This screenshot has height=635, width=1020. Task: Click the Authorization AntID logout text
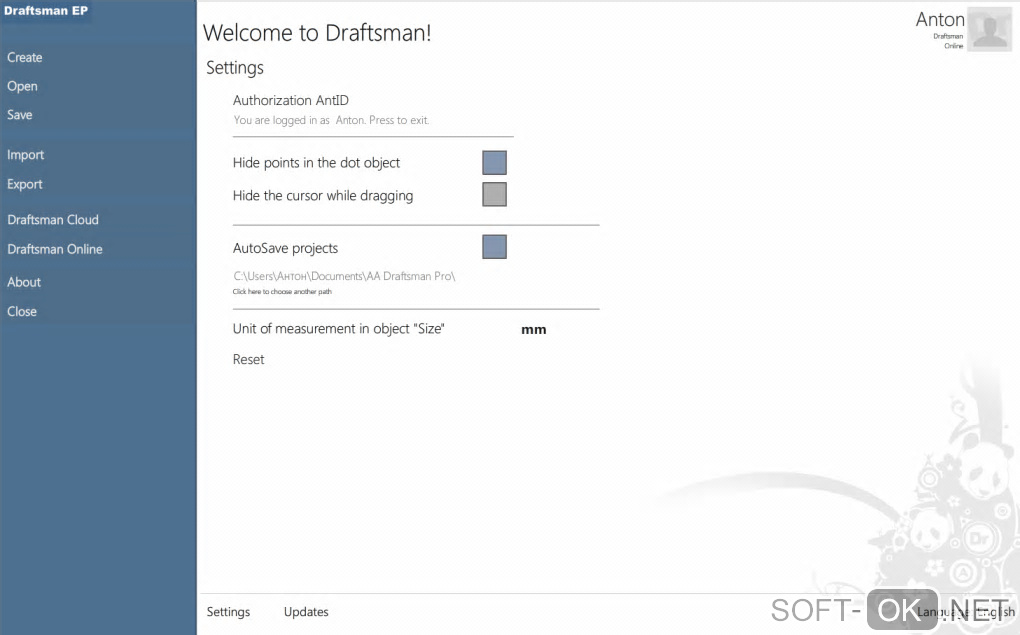[331, 120]
